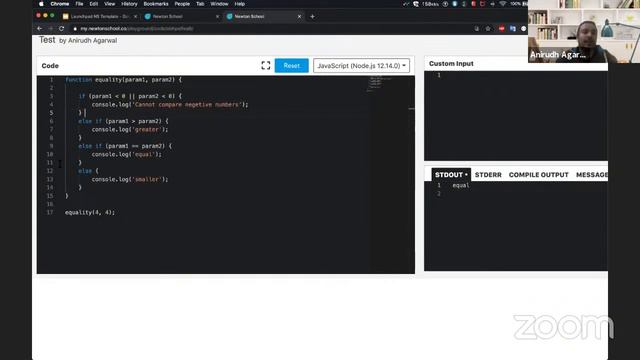Image resolution: width=640 pixels, height=360 pixels.
Task: Go back to the previous page
Action: pos(40,29)
